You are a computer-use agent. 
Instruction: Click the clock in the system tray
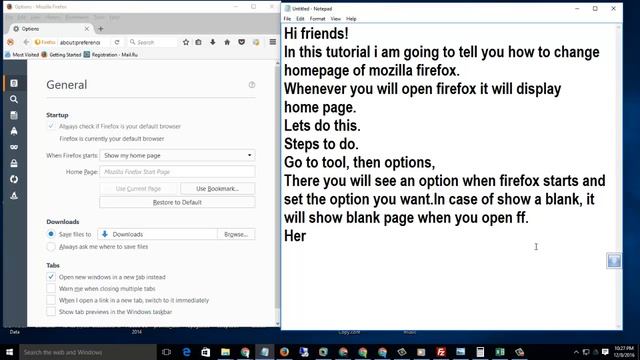tap(624, 352)
